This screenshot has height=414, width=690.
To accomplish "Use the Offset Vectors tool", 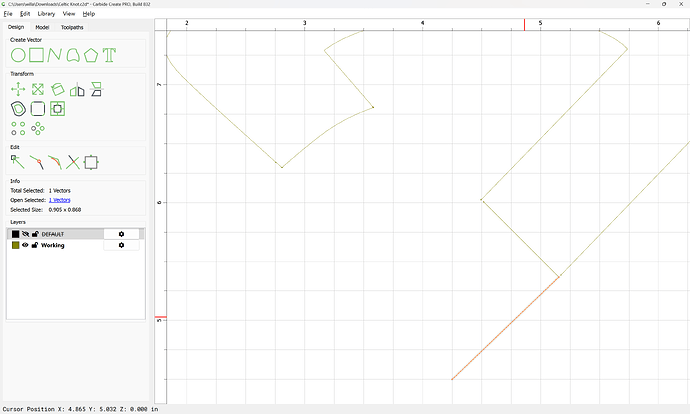I will (x=17, y=108).
